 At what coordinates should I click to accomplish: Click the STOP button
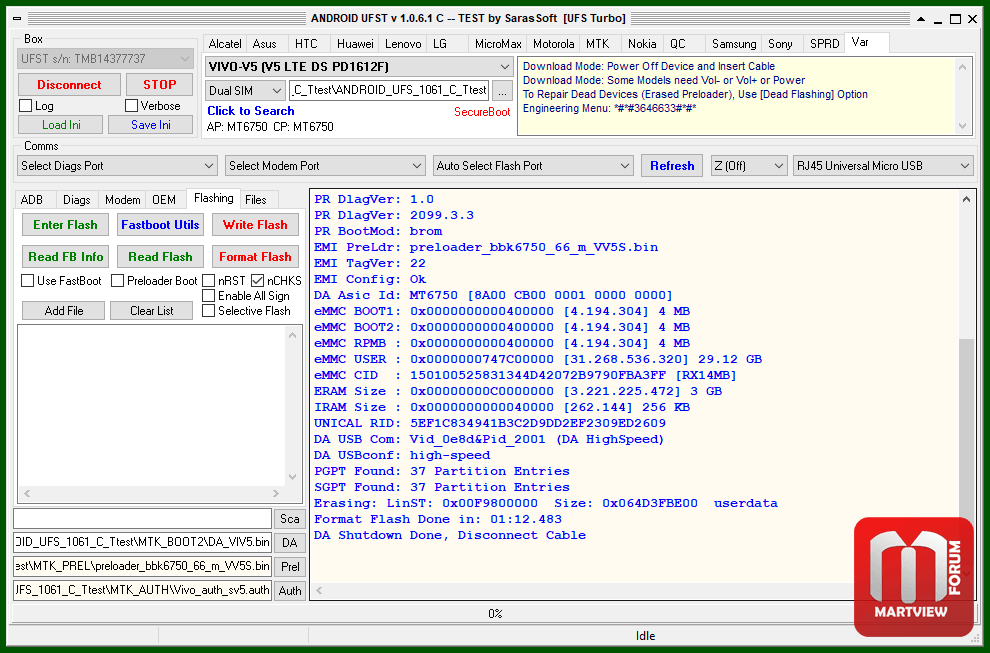pos(159,85)
